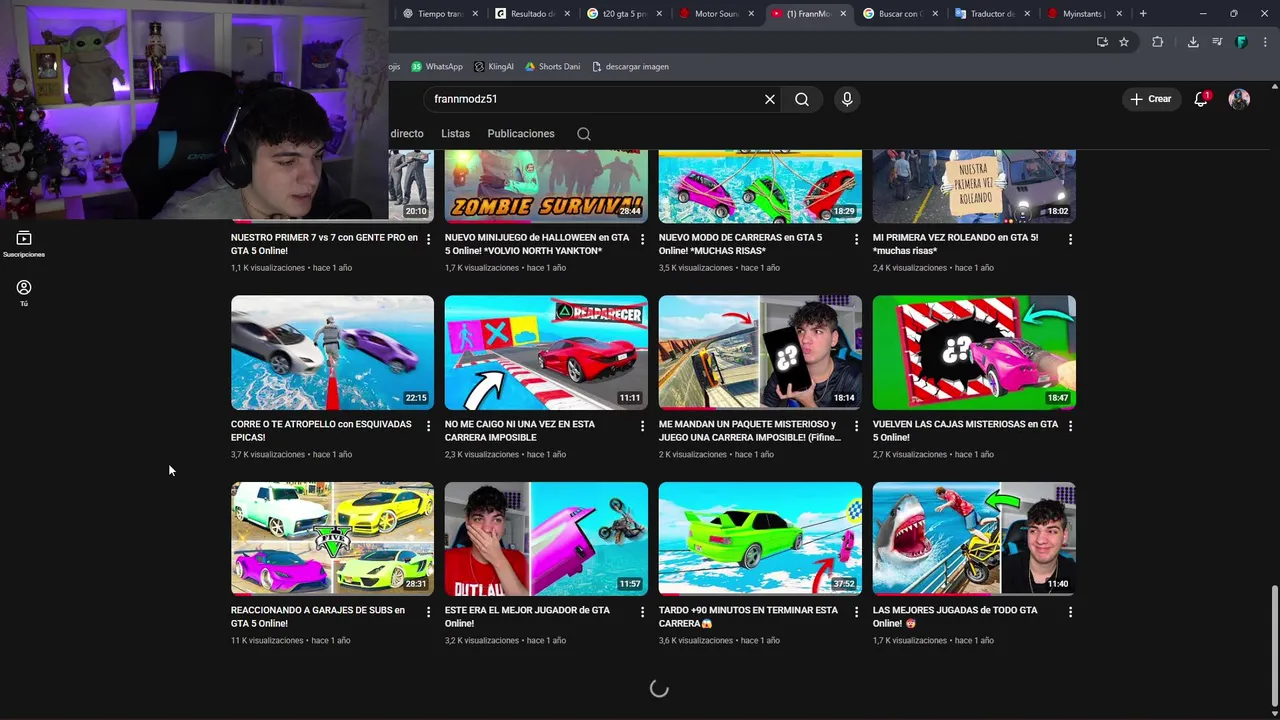Image resolution: width=1280 pixels, height=720 pixels.
Task: Open KlingAI bookmark
Action: coord(494,67)
